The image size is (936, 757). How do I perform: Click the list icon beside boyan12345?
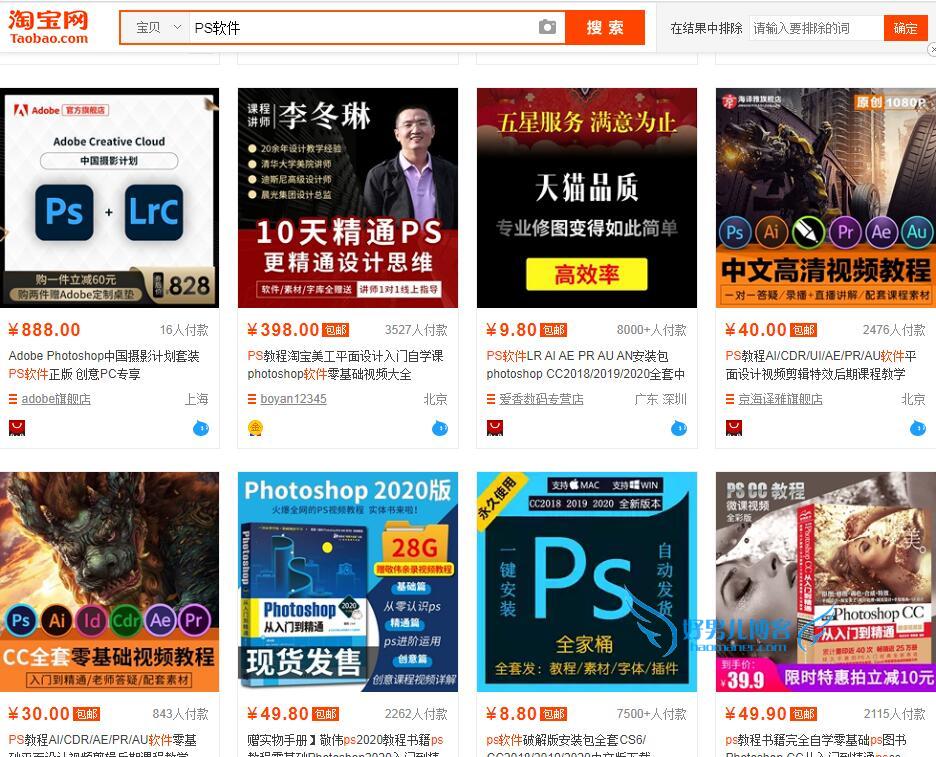click(251, 399)
